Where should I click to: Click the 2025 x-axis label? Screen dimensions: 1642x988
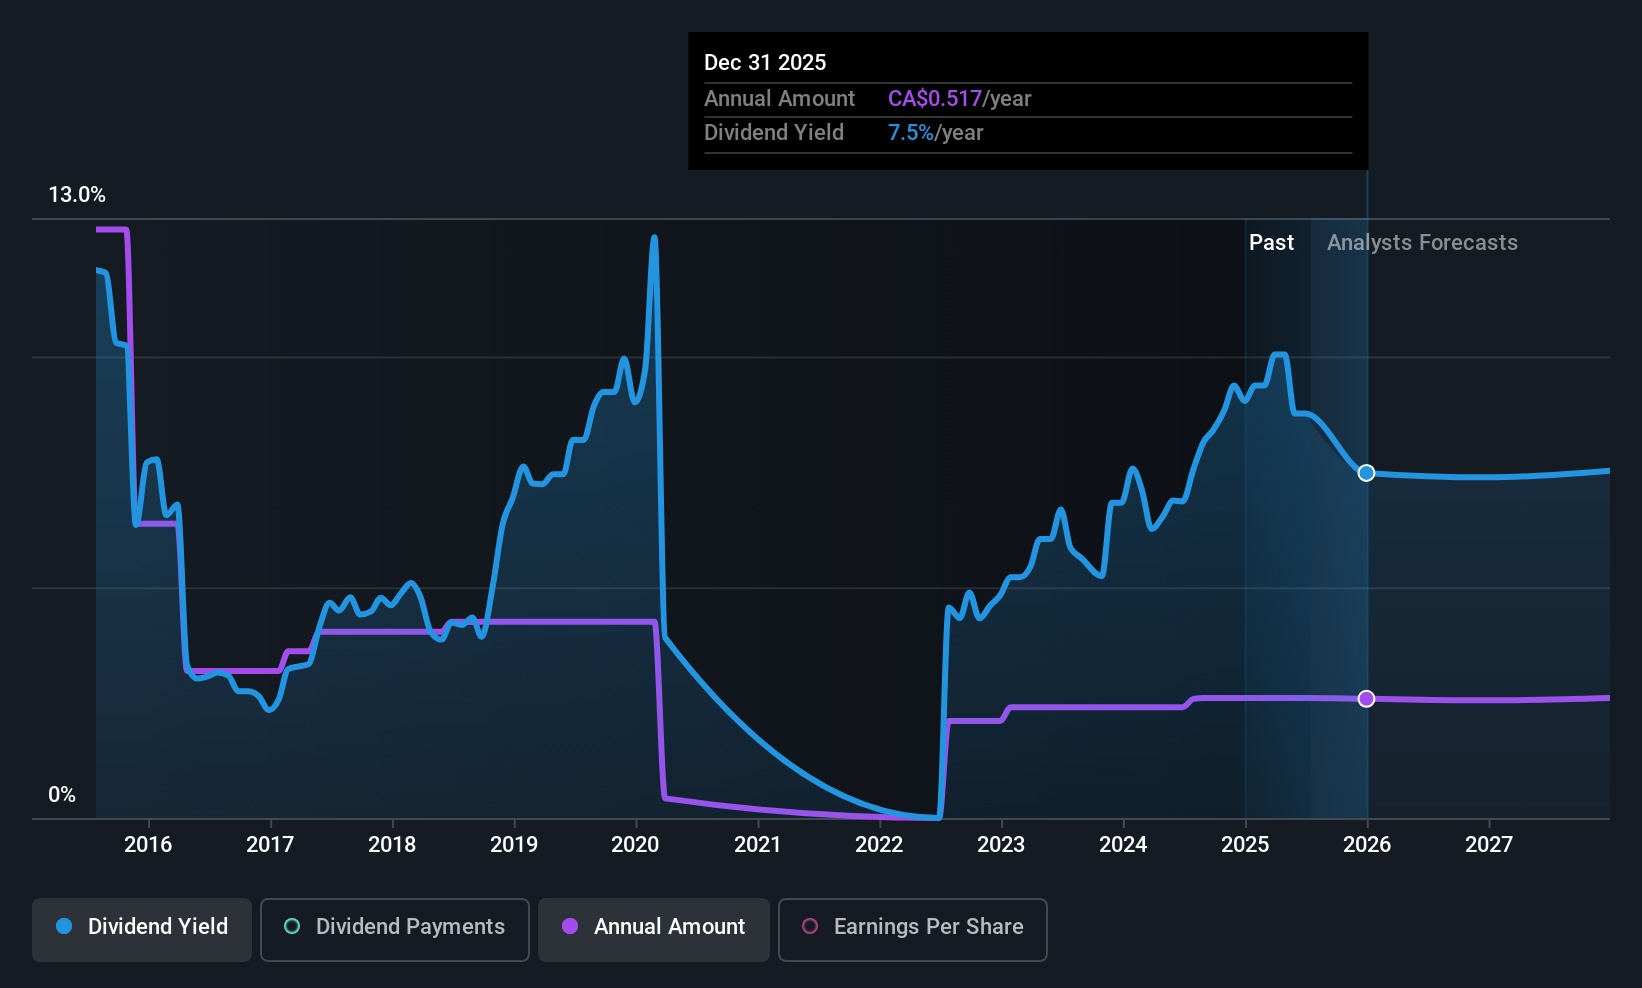pos(1245,845)
